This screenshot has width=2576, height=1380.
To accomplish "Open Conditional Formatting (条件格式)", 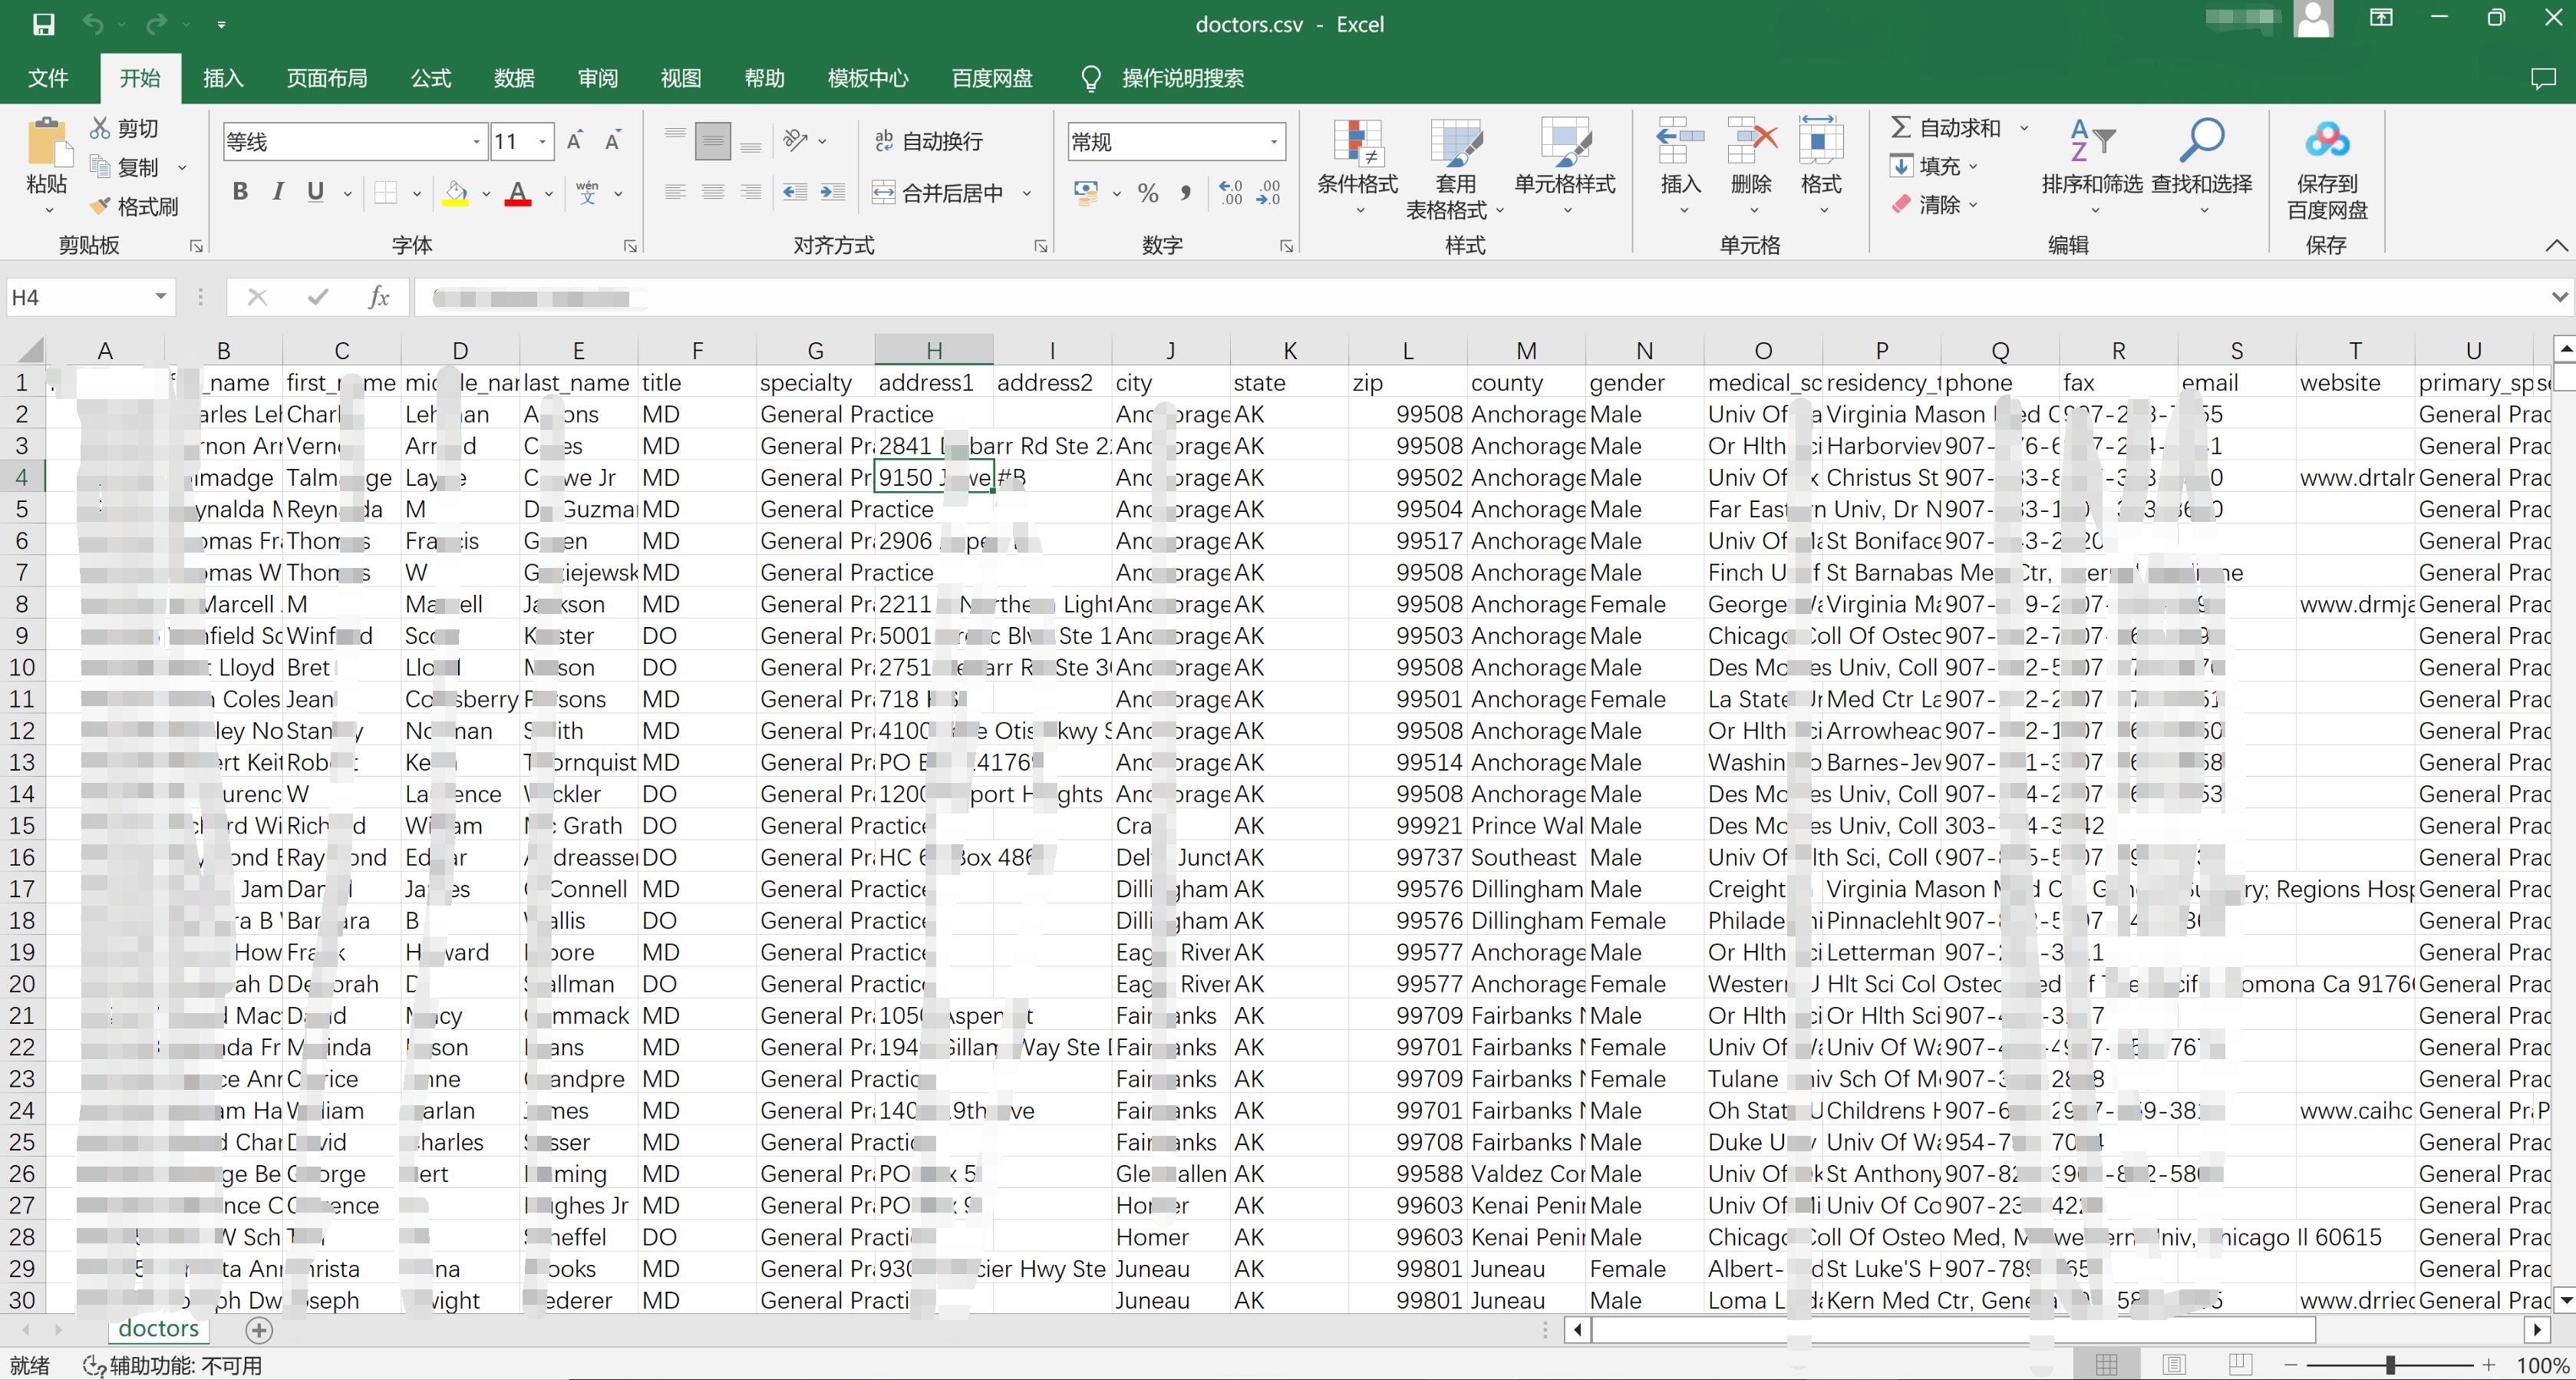I will coord(1357,166).
